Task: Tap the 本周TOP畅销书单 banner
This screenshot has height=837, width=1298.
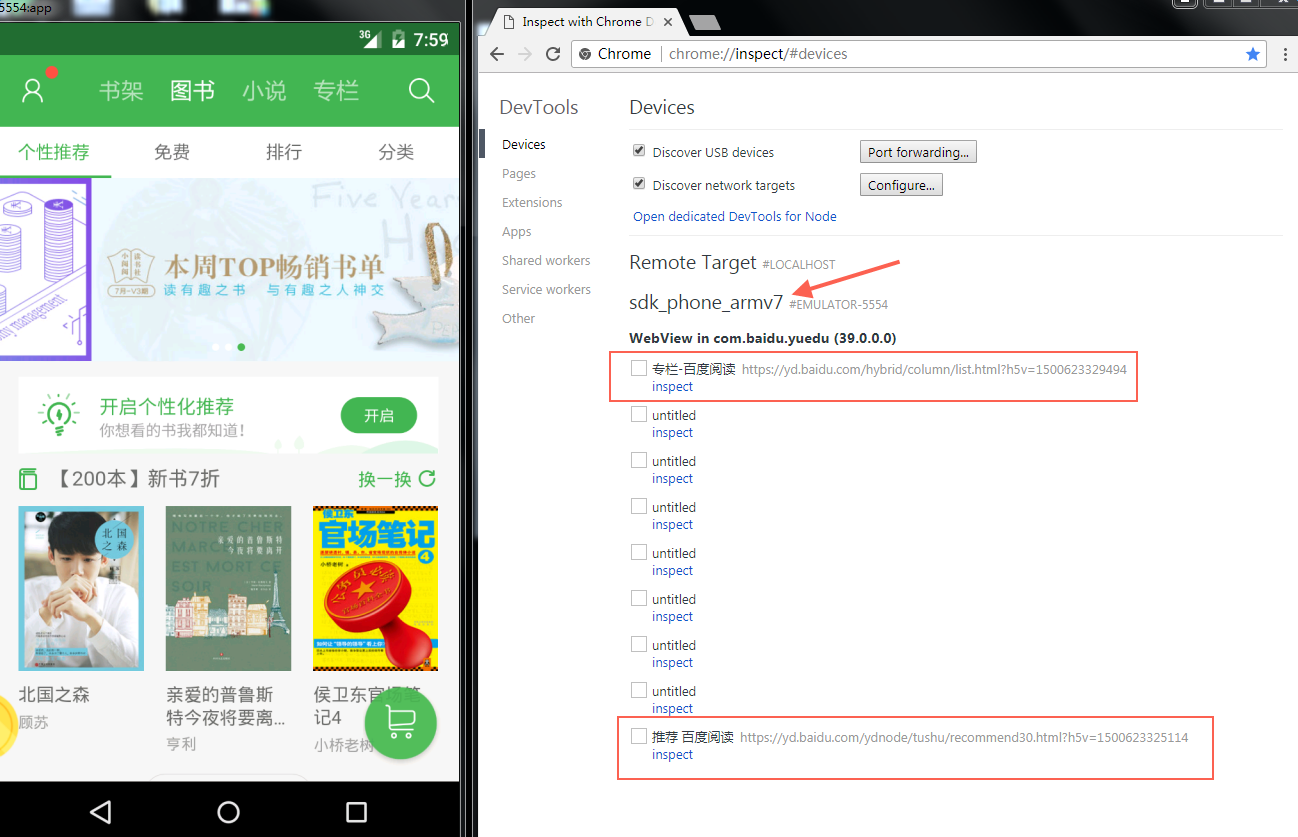Action: [275, 270]
